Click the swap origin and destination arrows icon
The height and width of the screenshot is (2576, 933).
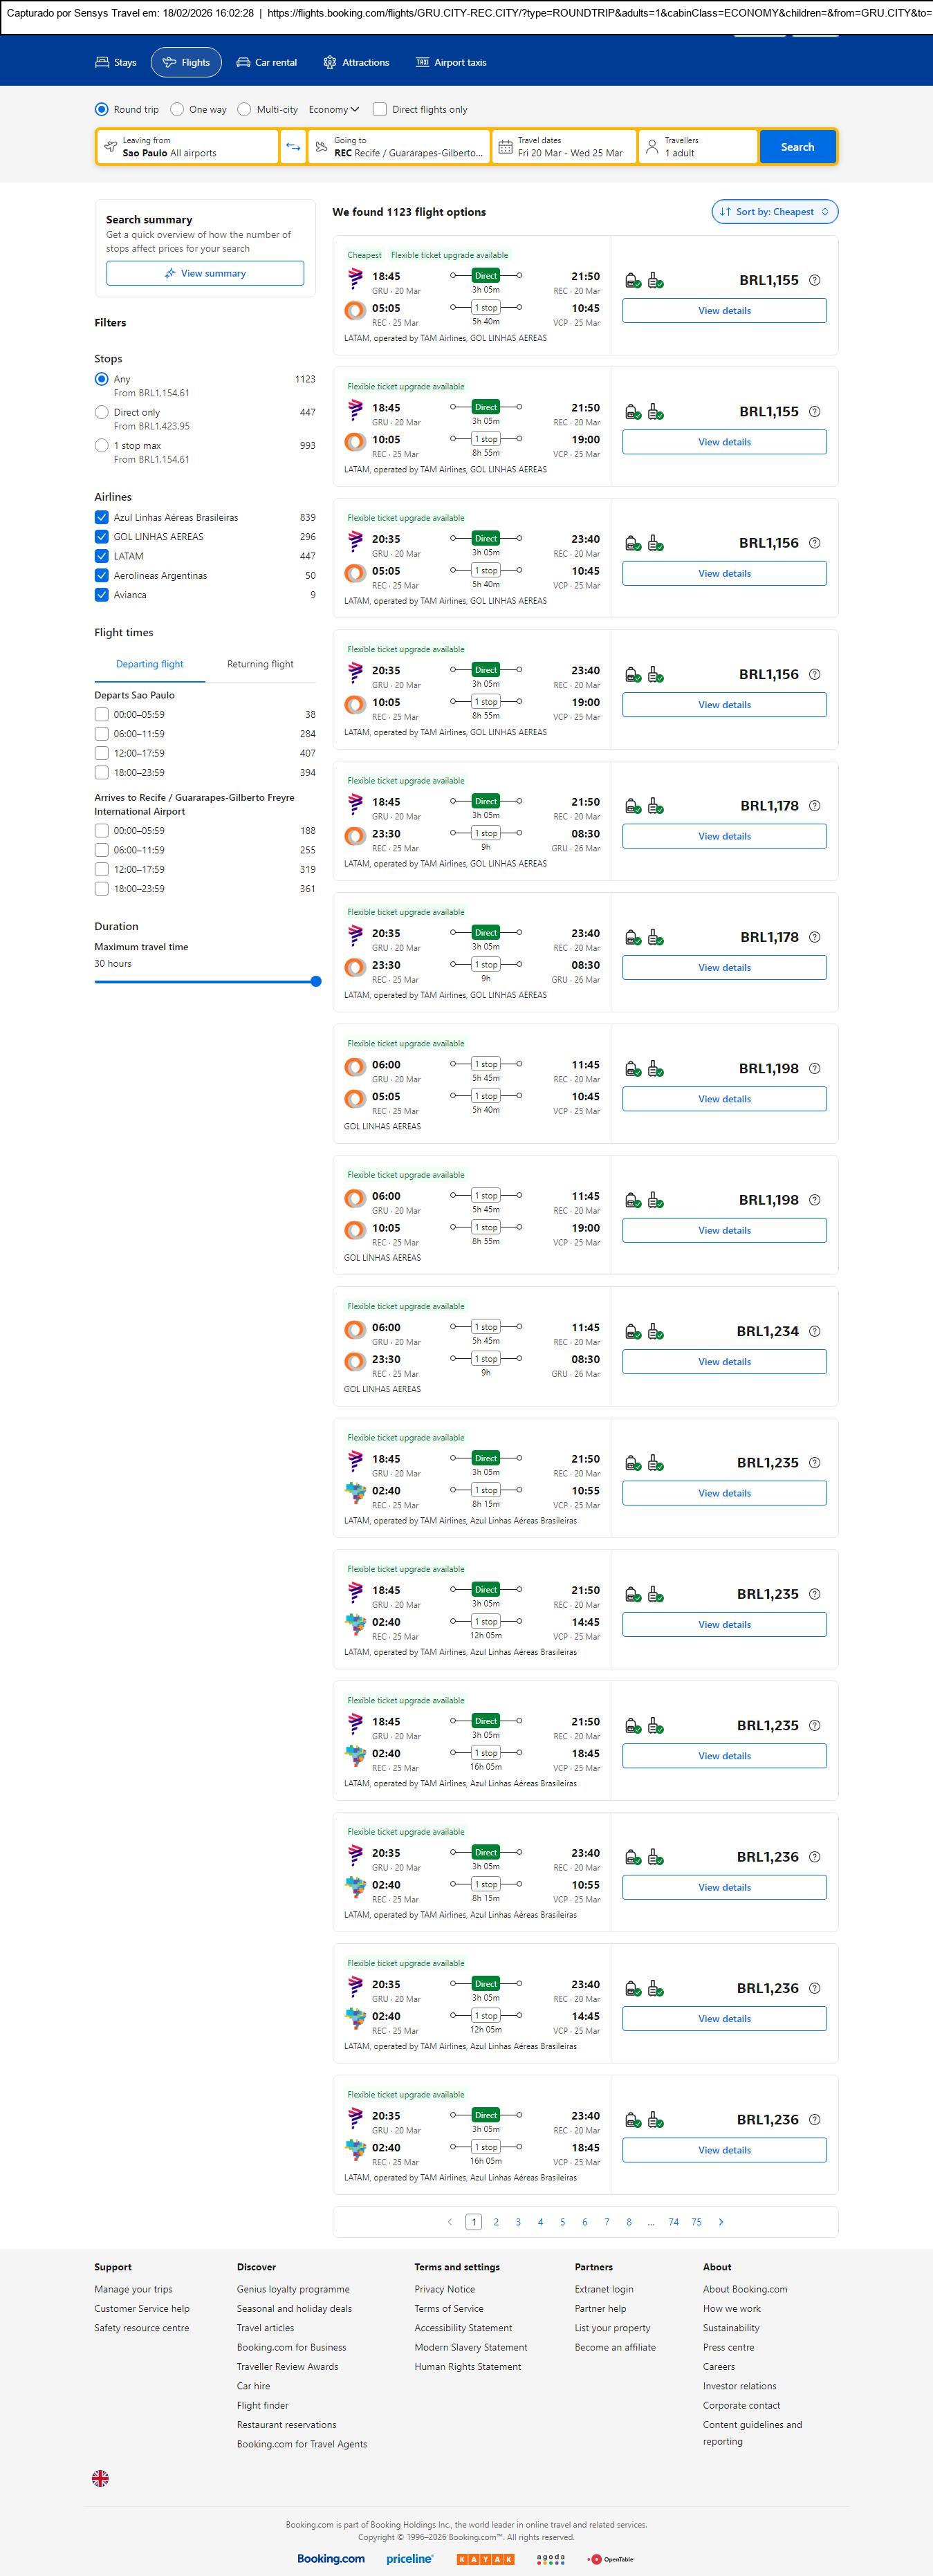coord(293,147)
